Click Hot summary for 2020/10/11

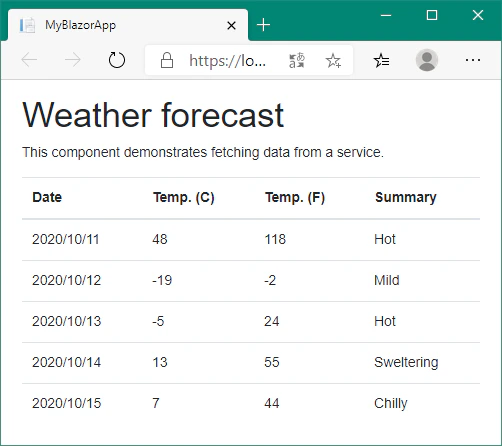pyautogui.click(x=385, y=239)
